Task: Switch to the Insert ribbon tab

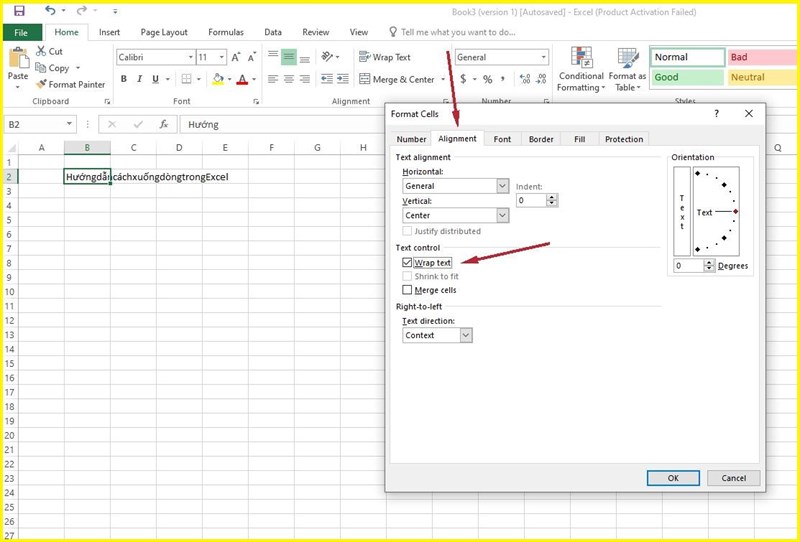Action: pos(109,32)
